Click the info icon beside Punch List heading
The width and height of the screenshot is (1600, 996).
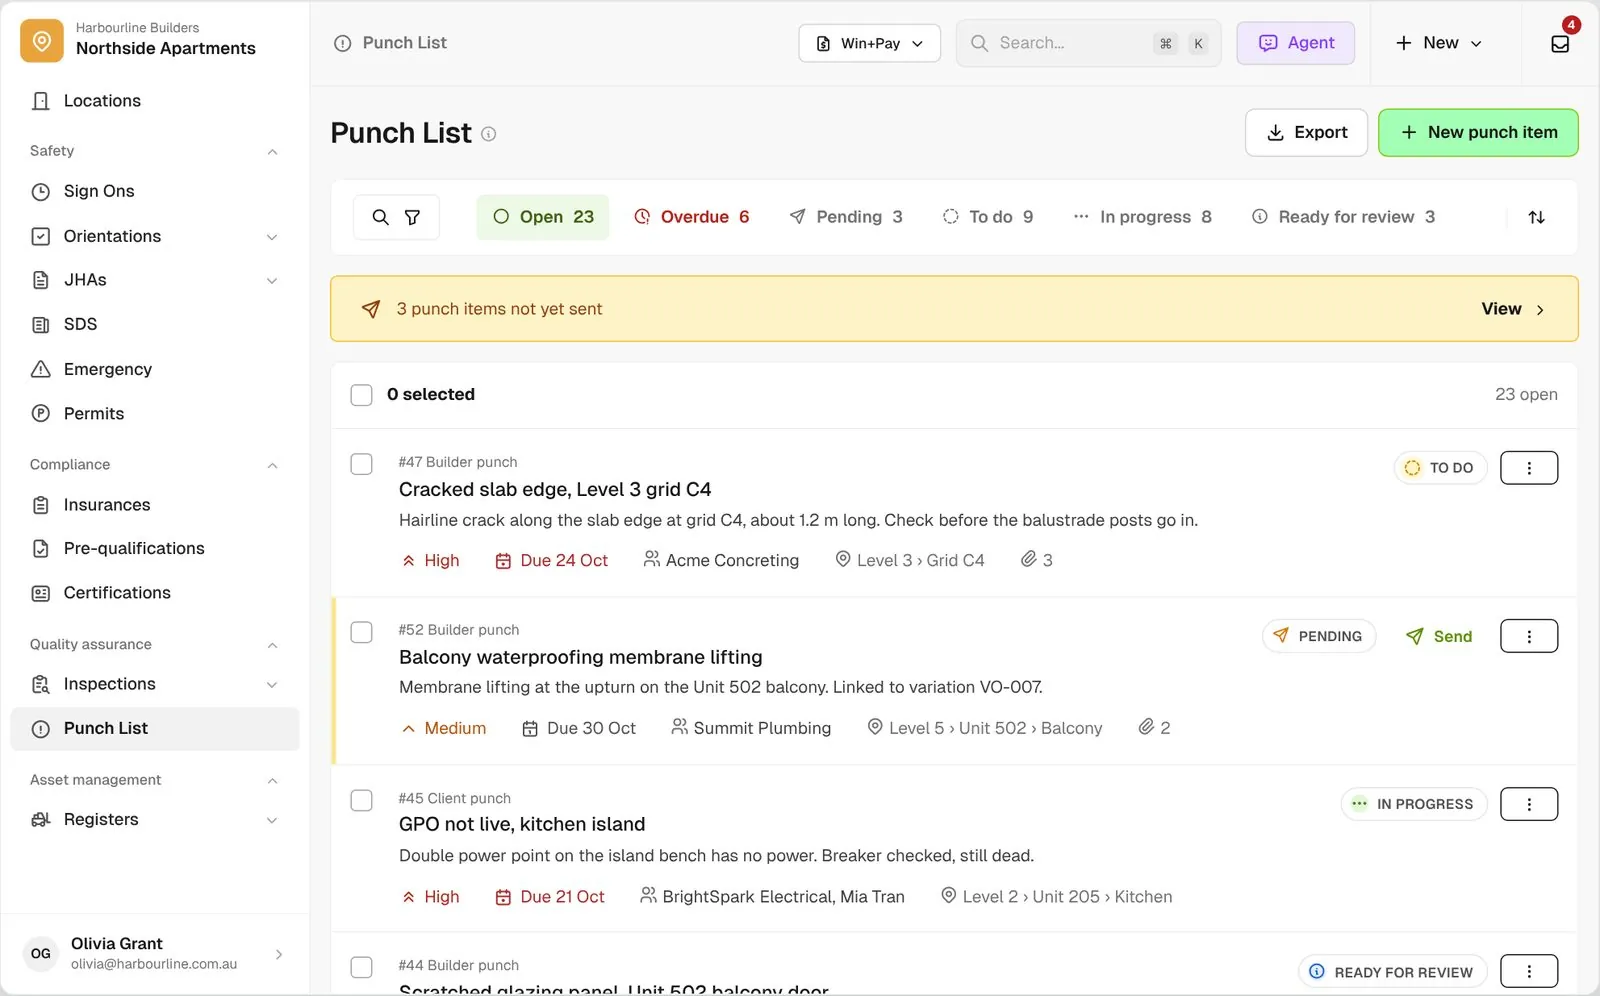click(x=489, y=134)
